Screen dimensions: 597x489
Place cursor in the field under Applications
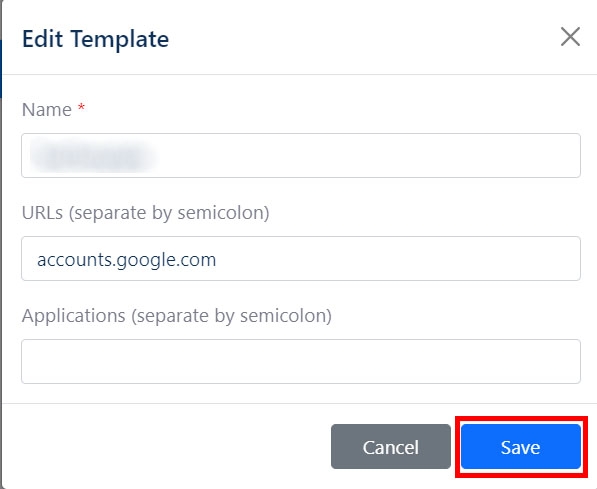301,361
